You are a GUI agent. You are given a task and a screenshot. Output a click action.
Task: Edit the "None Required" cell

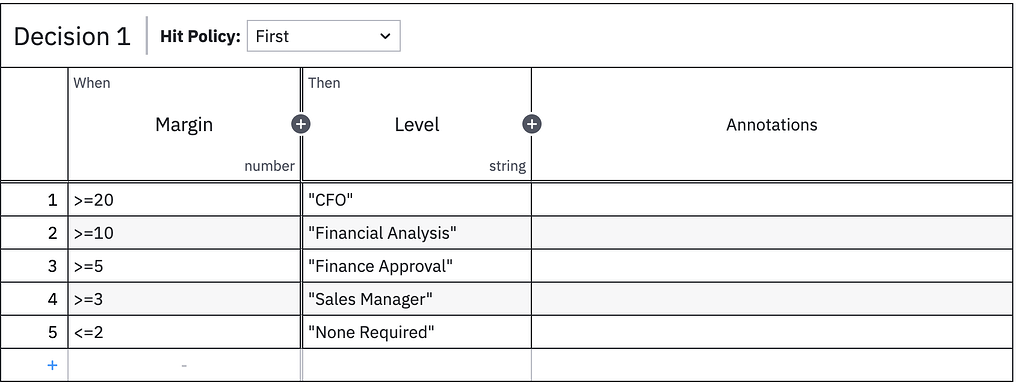pos(417,333)
